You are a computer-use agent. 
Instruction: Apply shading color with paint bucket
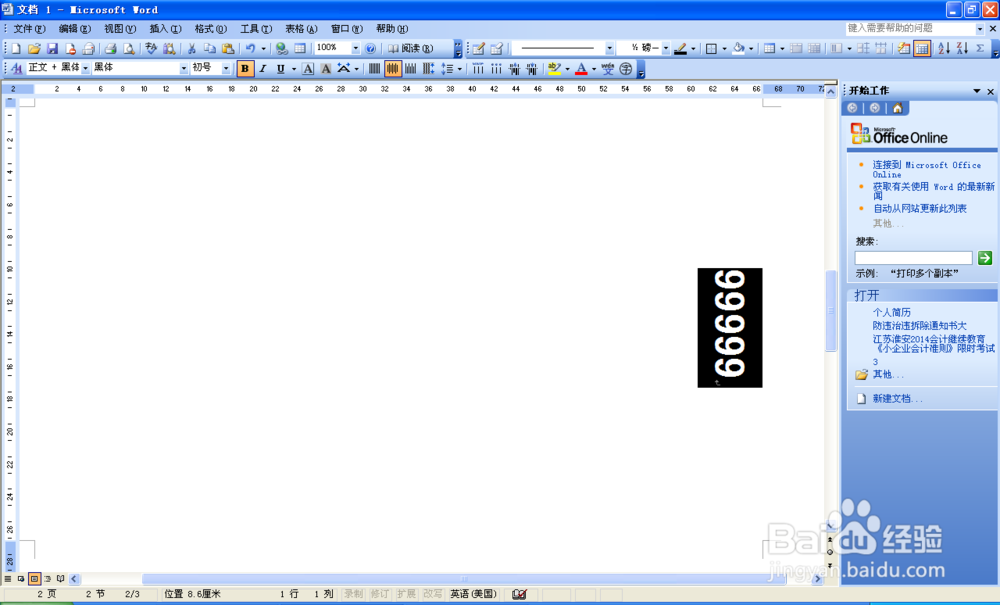(x=739, y=48)
